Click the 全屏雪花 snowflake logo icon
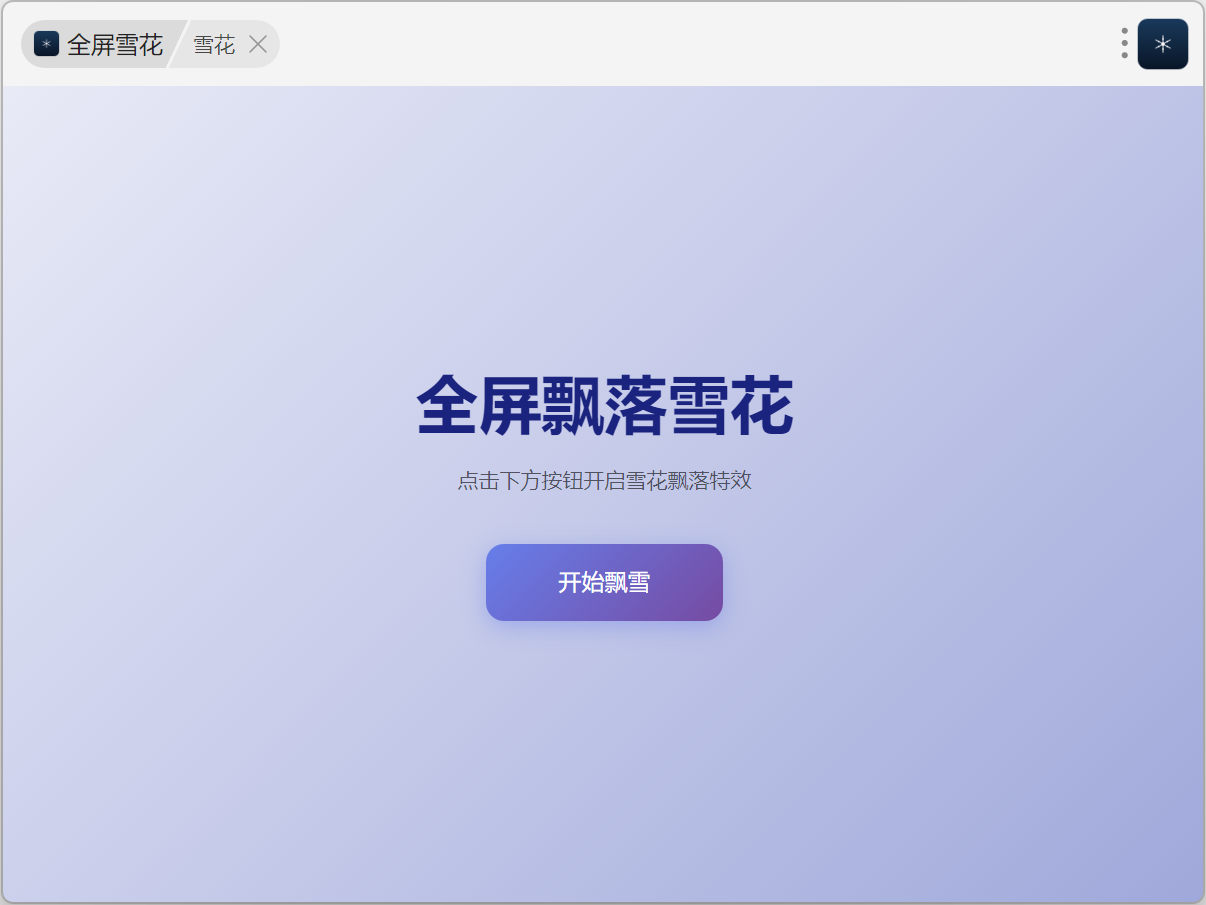 click(x=46, y=44)
